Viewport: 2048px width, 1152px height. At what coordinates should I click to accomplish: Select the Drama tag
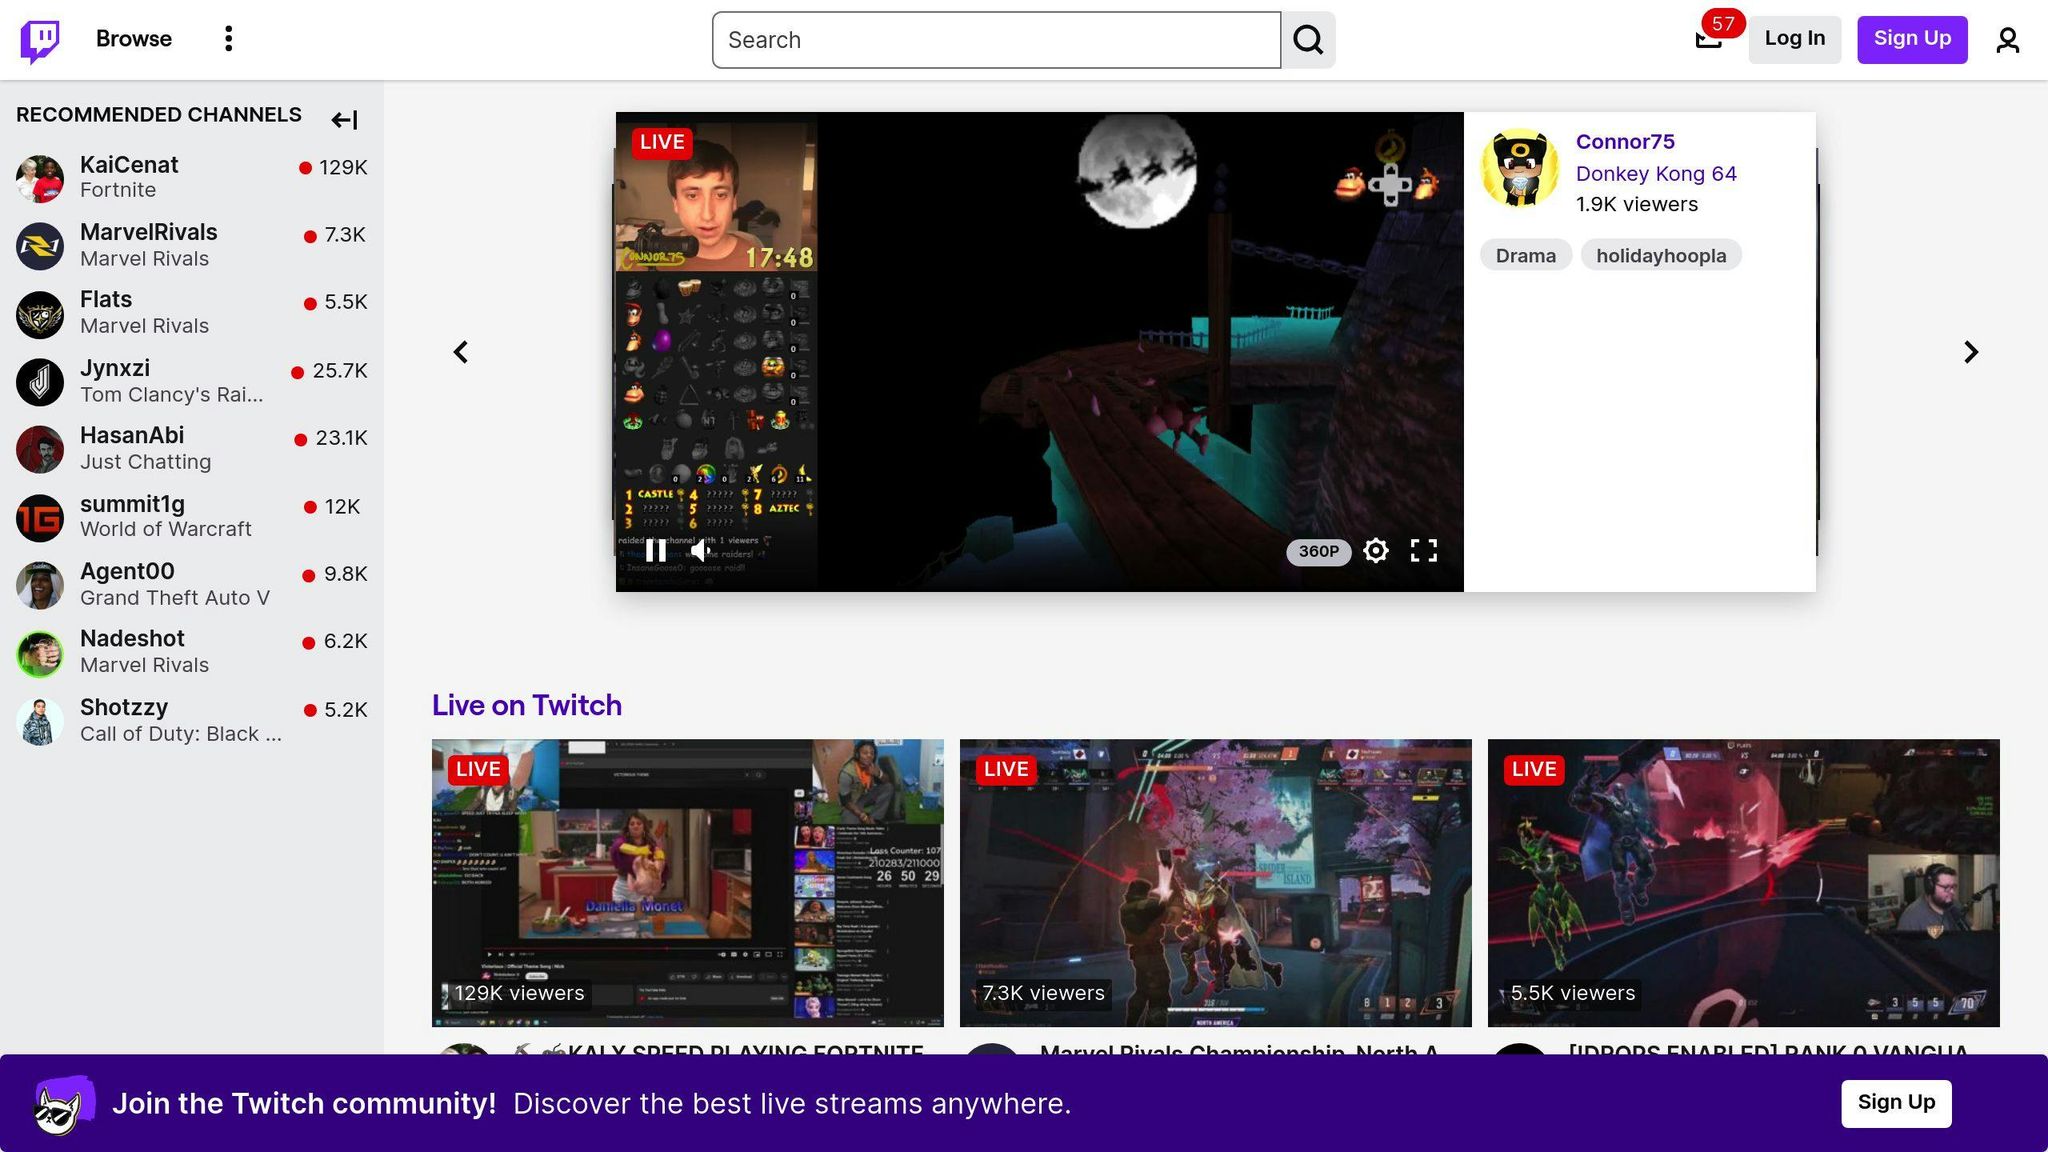tap(1525, 256)
